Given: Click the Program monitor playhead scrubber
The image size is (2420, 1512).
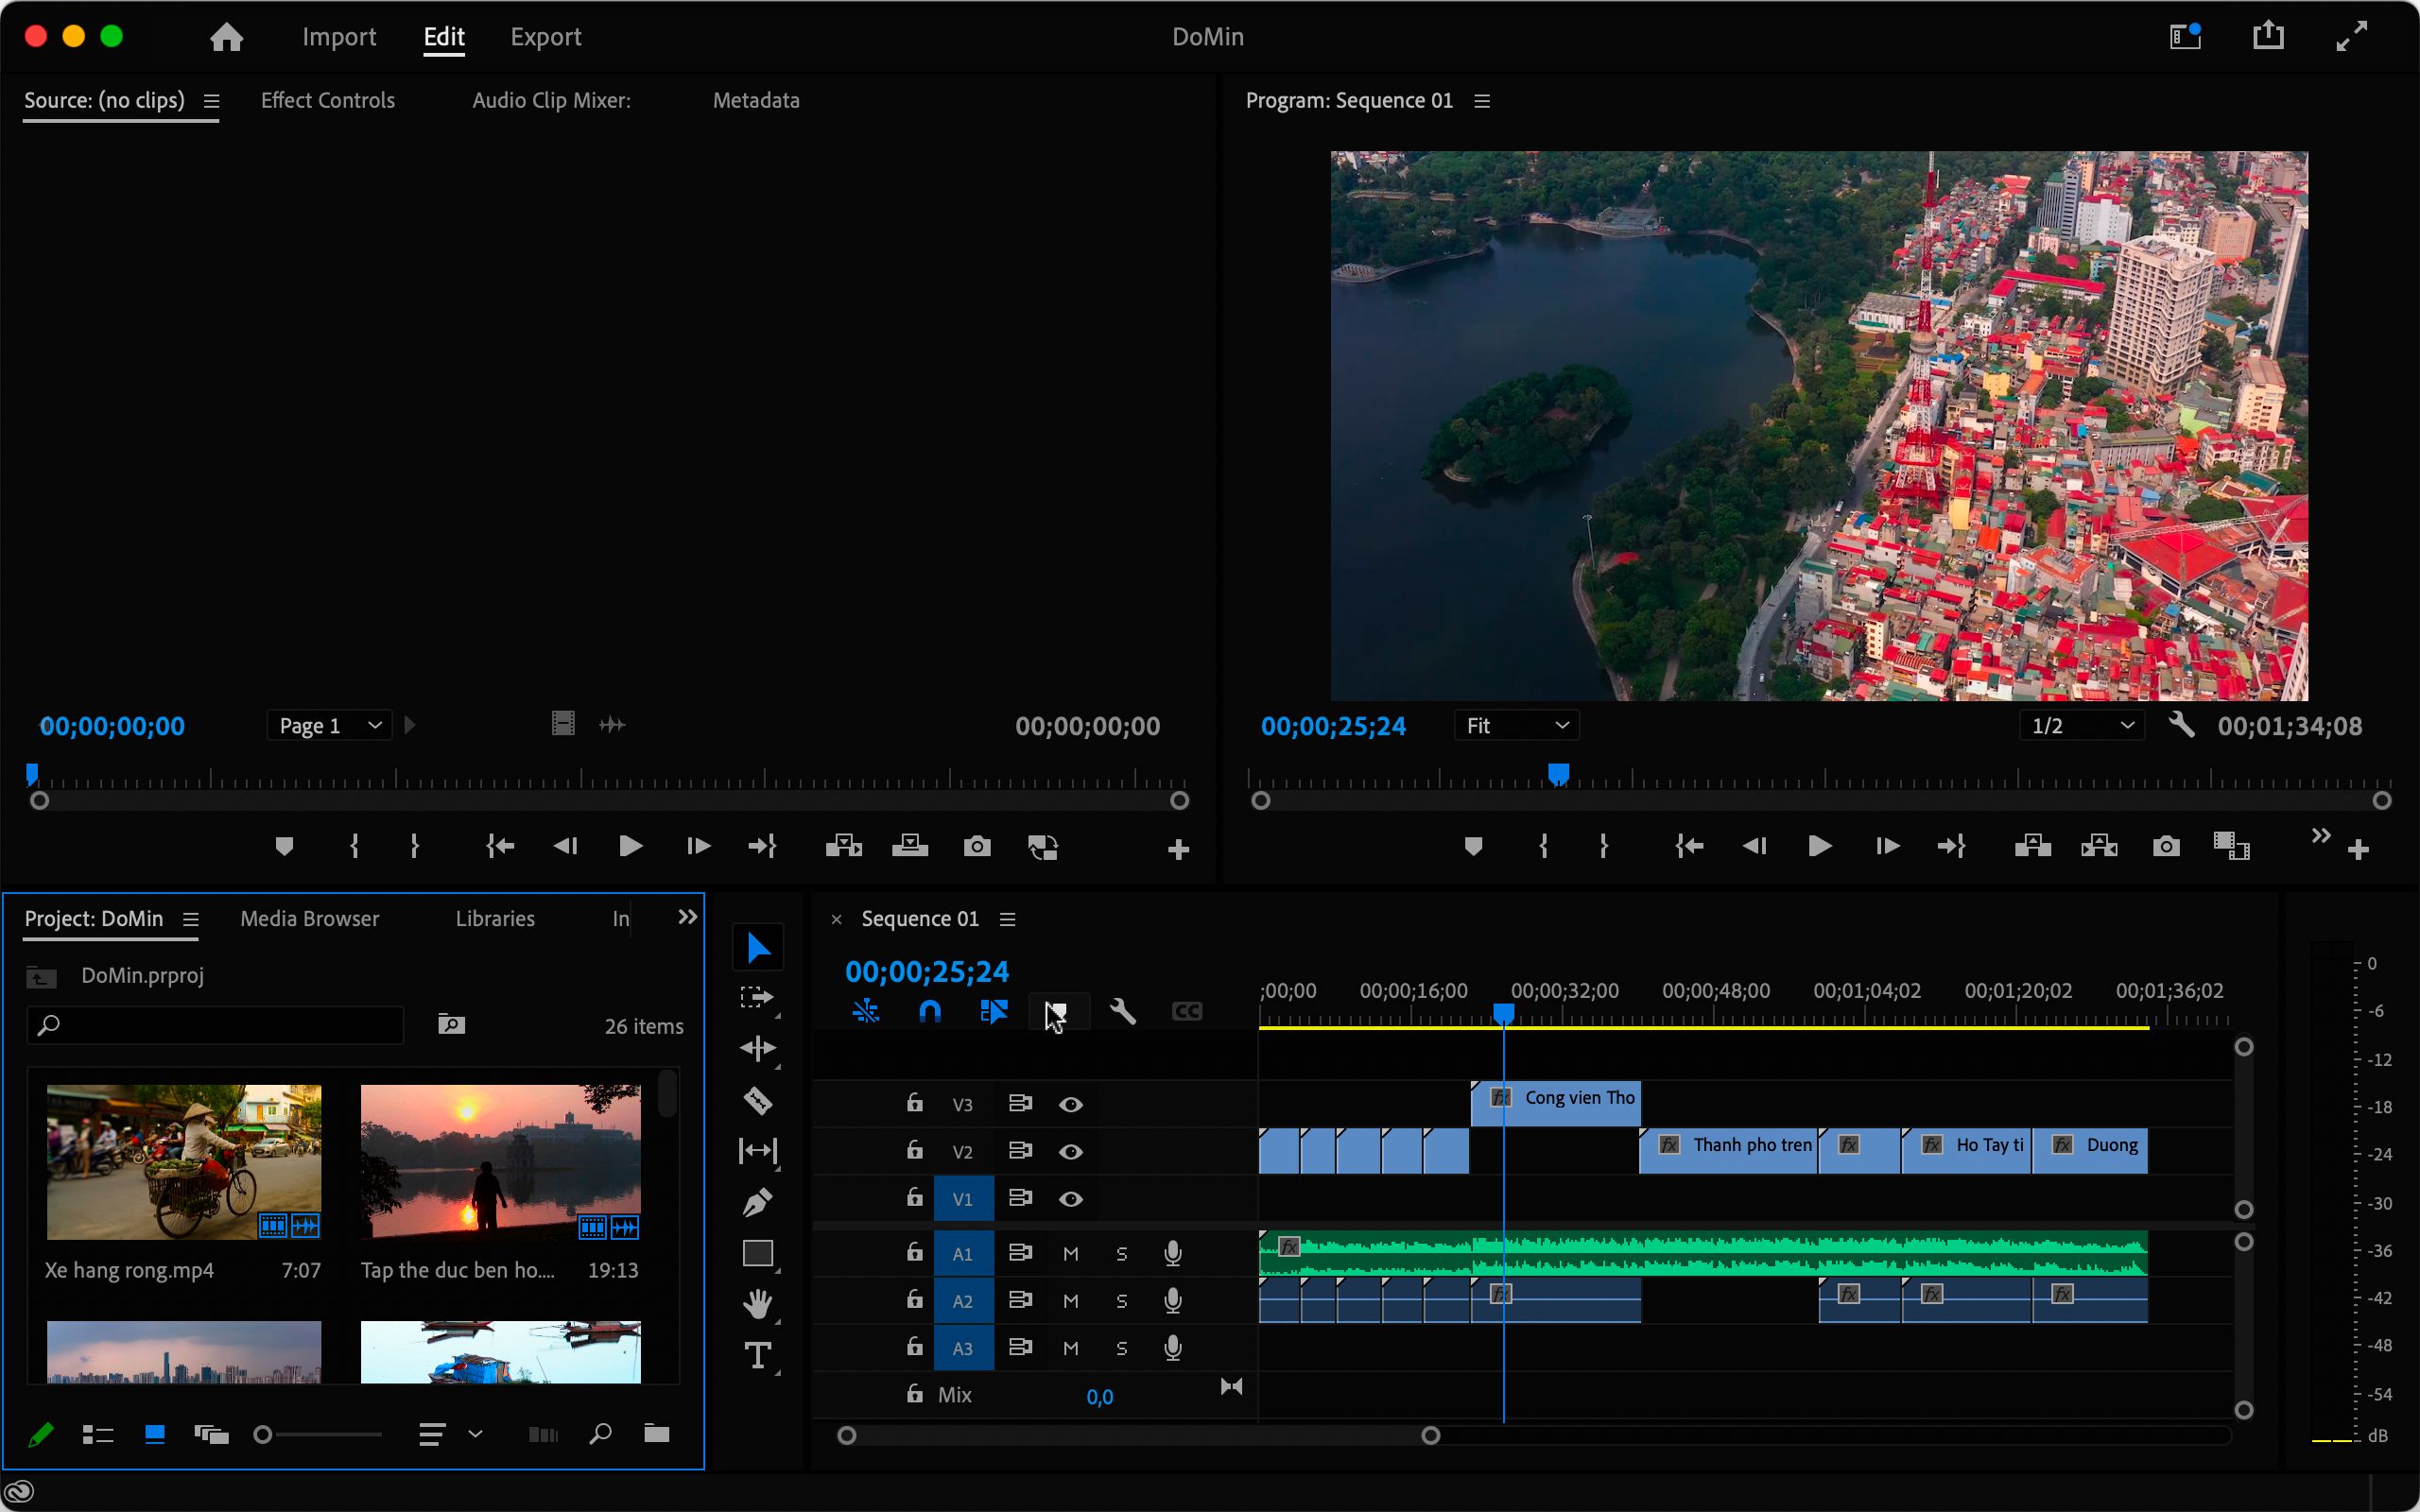Looking at the screenshot, I should point(1558,774).
